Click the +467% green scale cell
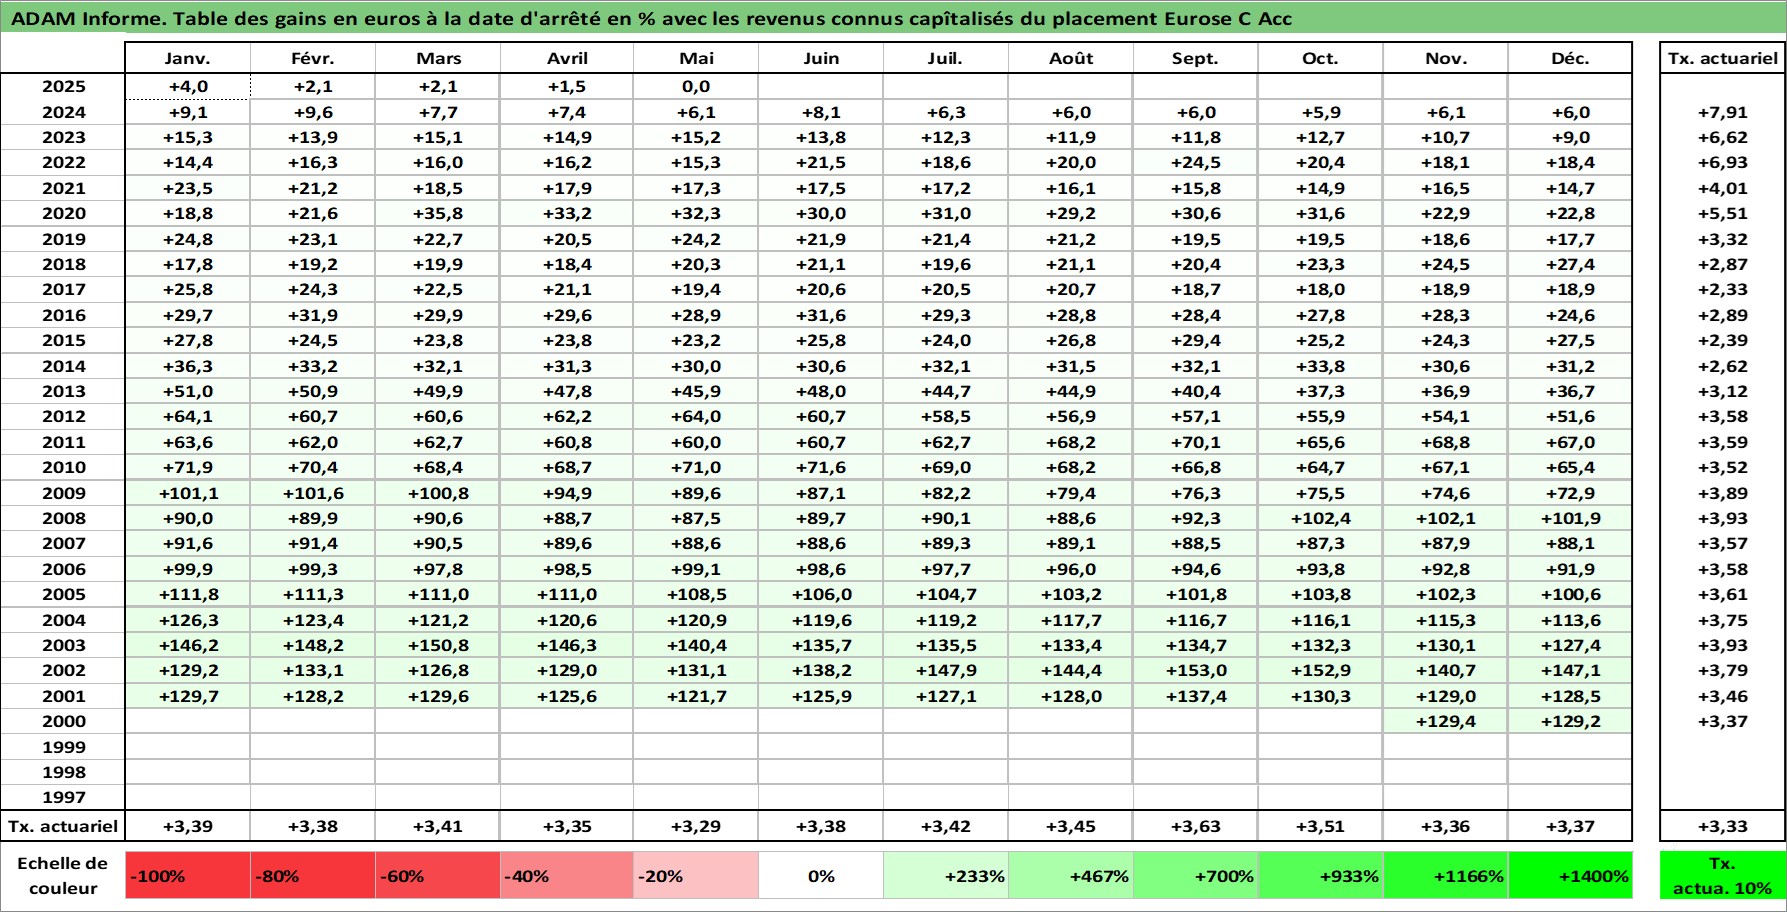This screenshot has height=912, width=1787. pos(1071,876)
